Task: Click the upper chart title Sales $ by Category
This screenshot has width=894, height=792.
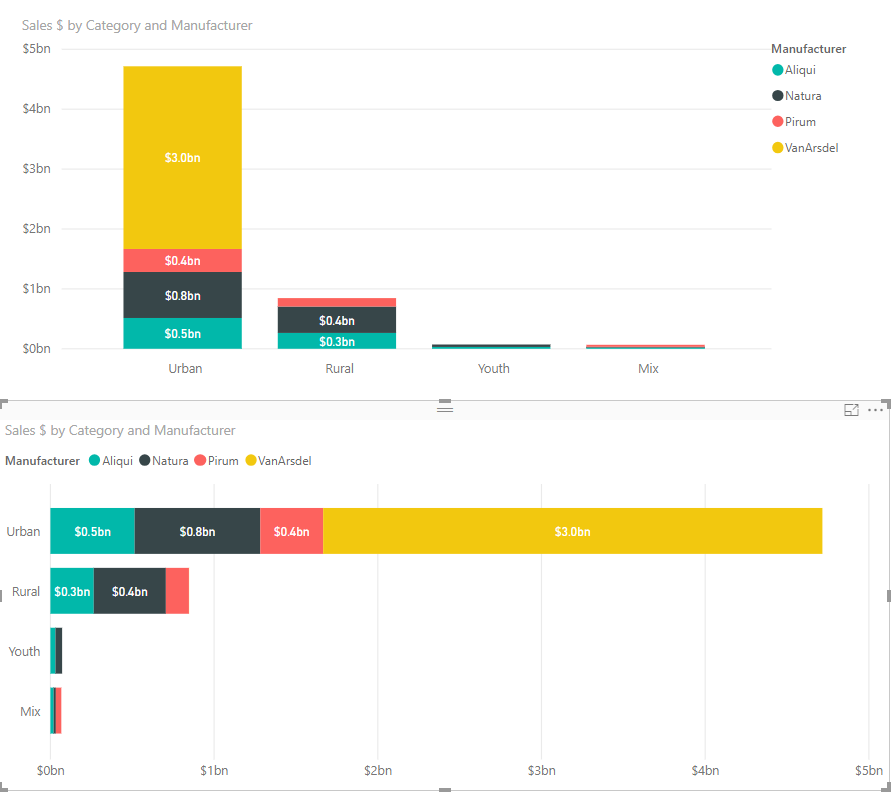Action: tap(137, 26)
